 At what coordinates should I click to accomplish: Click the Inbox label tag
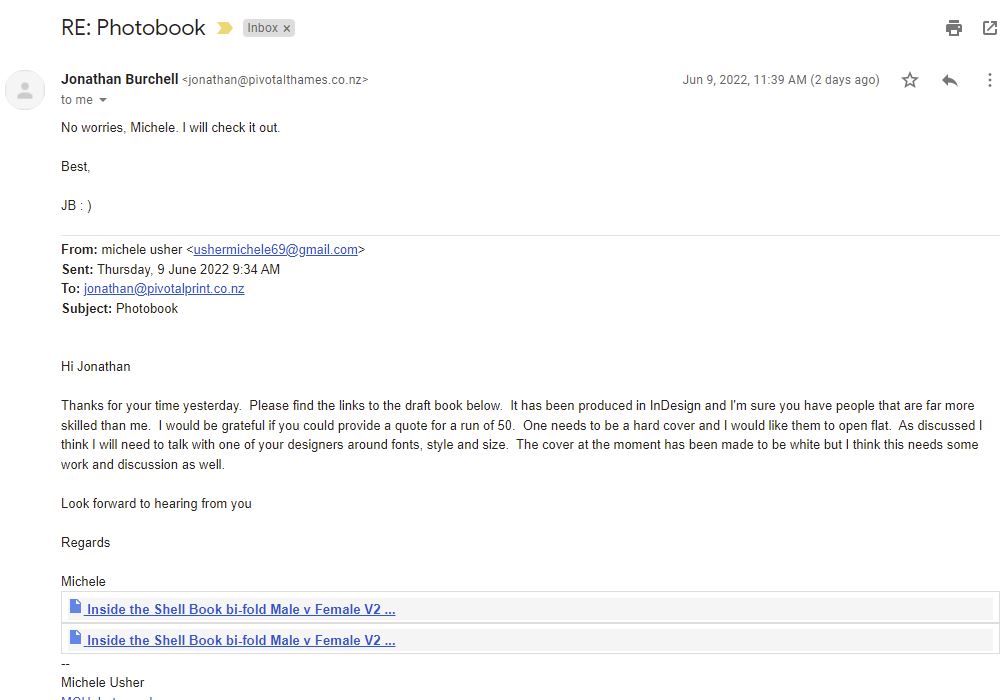click(x=262, y=28)
